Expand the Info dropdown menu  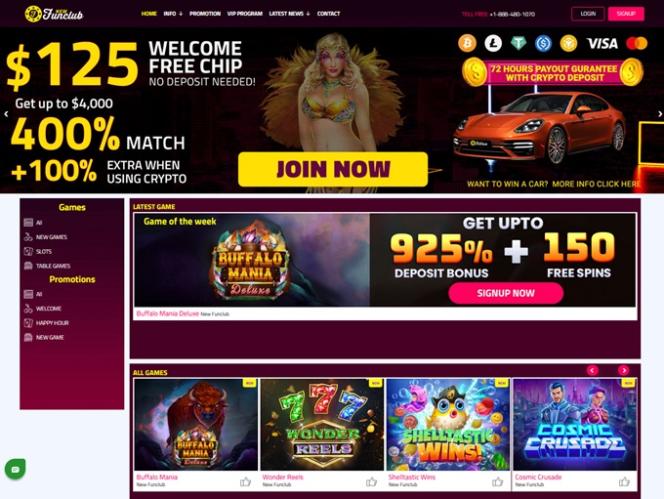click(173, 14)
